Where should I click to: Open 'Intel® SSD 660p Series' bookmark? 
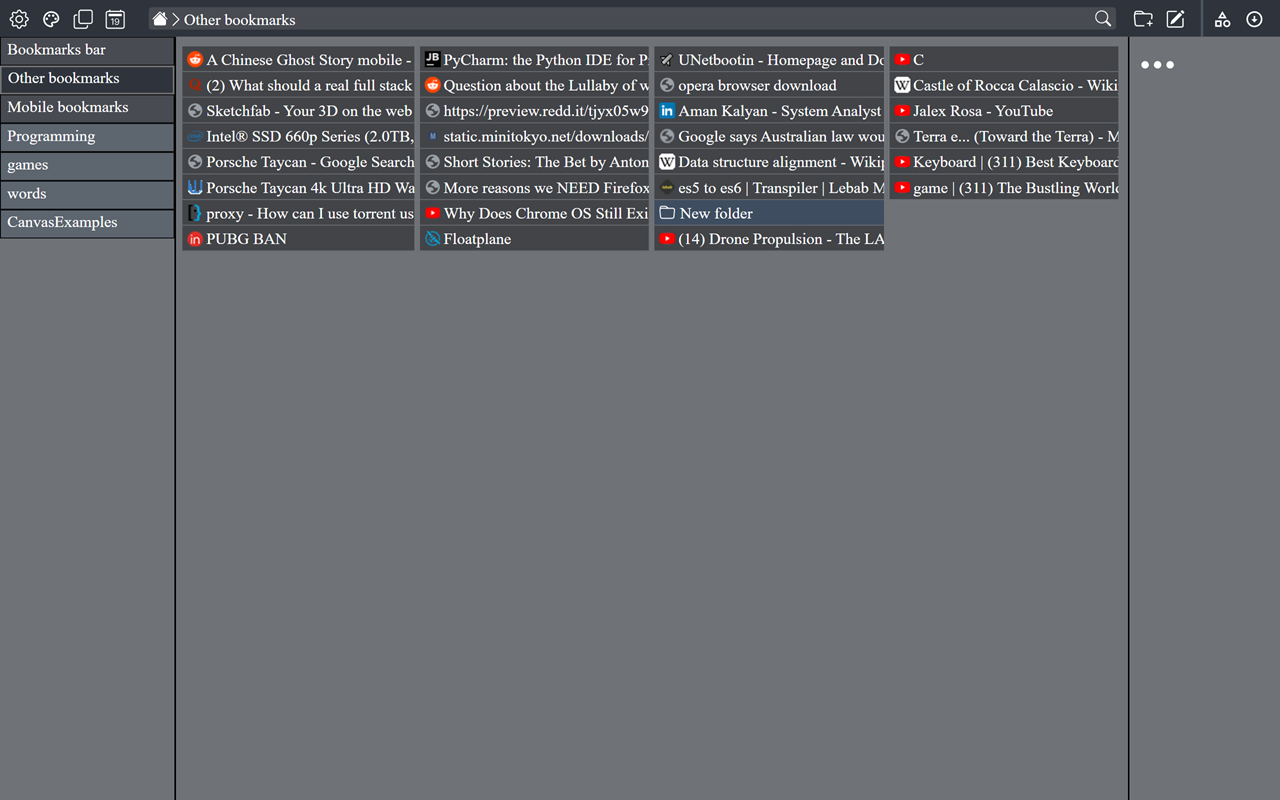[x=298, y=137]
